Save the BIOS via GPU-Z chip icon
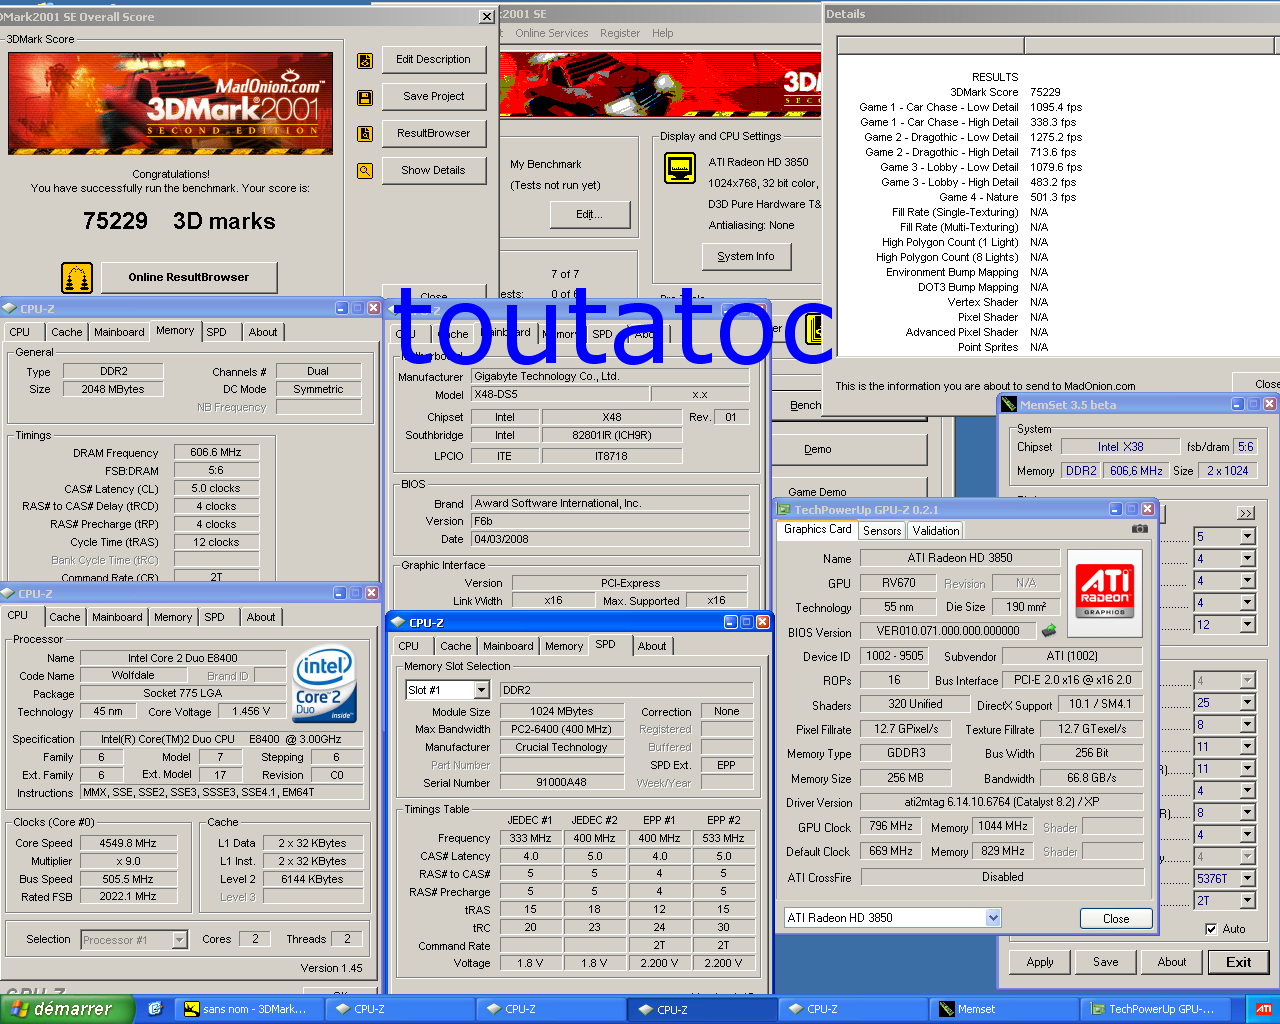The width and height of the screenshot is (1280, 1024). click(x=1049, y=631)
